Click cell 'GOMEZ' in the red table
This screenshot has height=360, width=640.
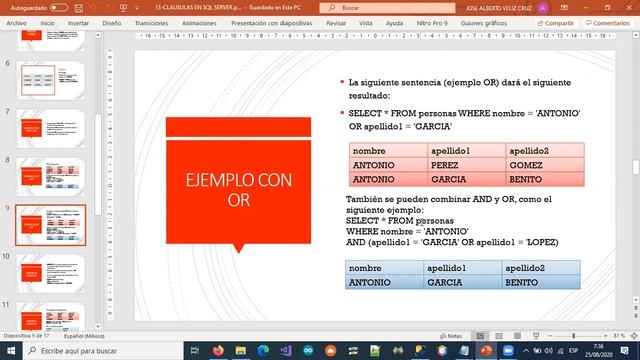tap(545, 165)
